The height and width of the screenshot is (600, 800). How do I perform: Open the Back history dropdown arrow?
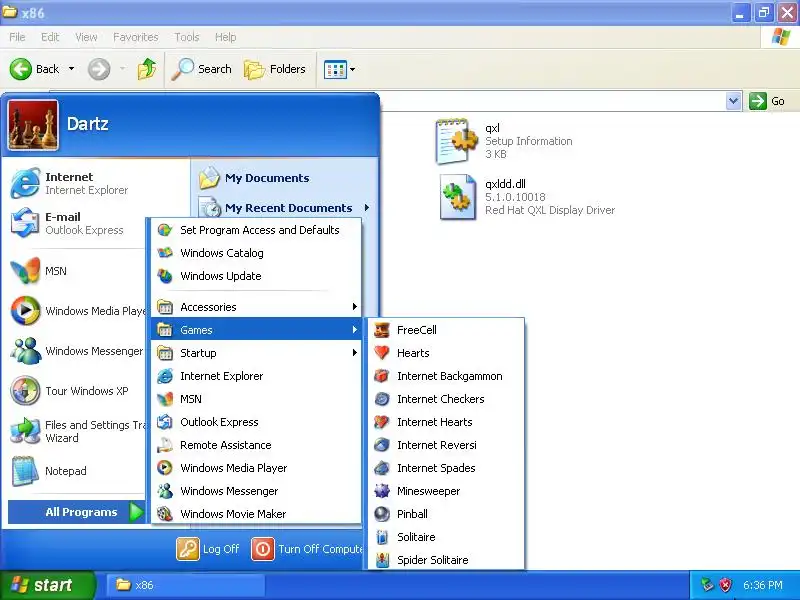pos(71,69)
